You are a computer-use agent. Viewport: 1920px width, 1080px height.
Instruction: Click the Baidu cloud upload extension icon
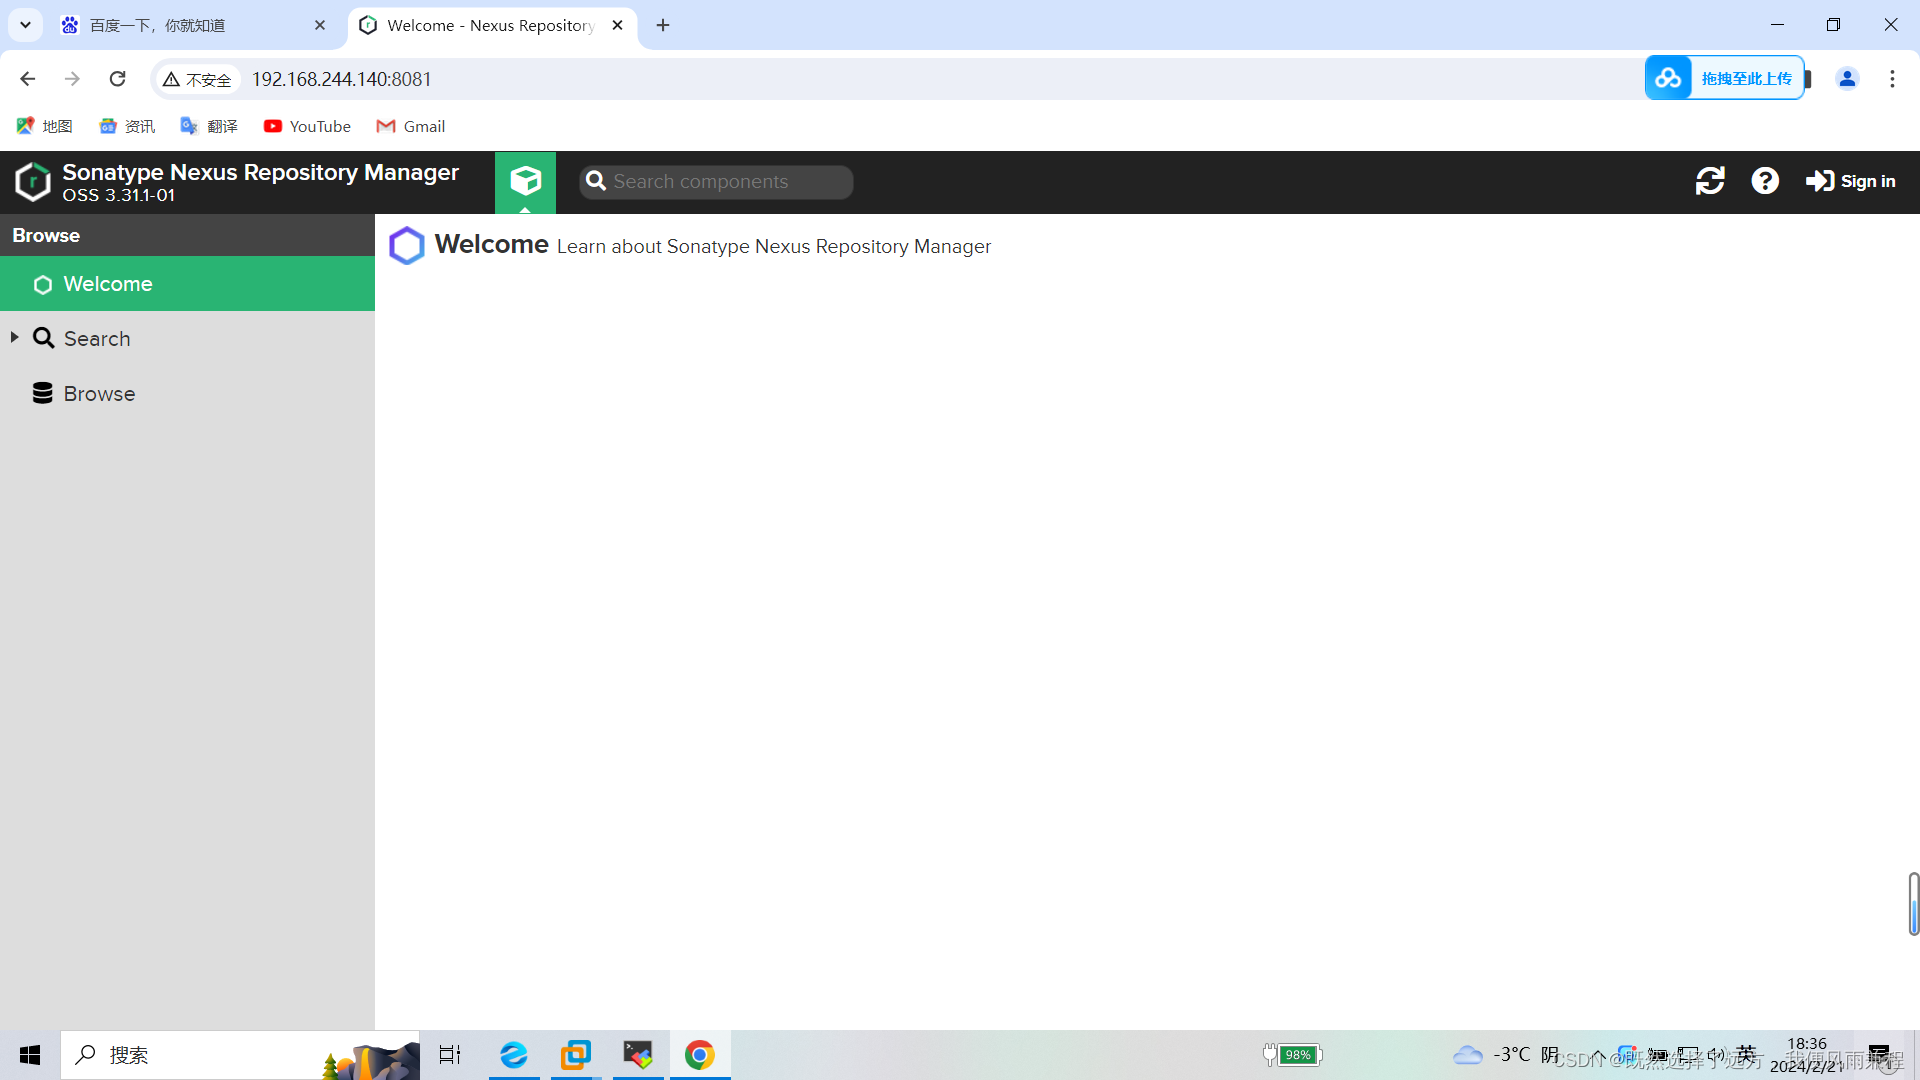[x=1668, y=78]
